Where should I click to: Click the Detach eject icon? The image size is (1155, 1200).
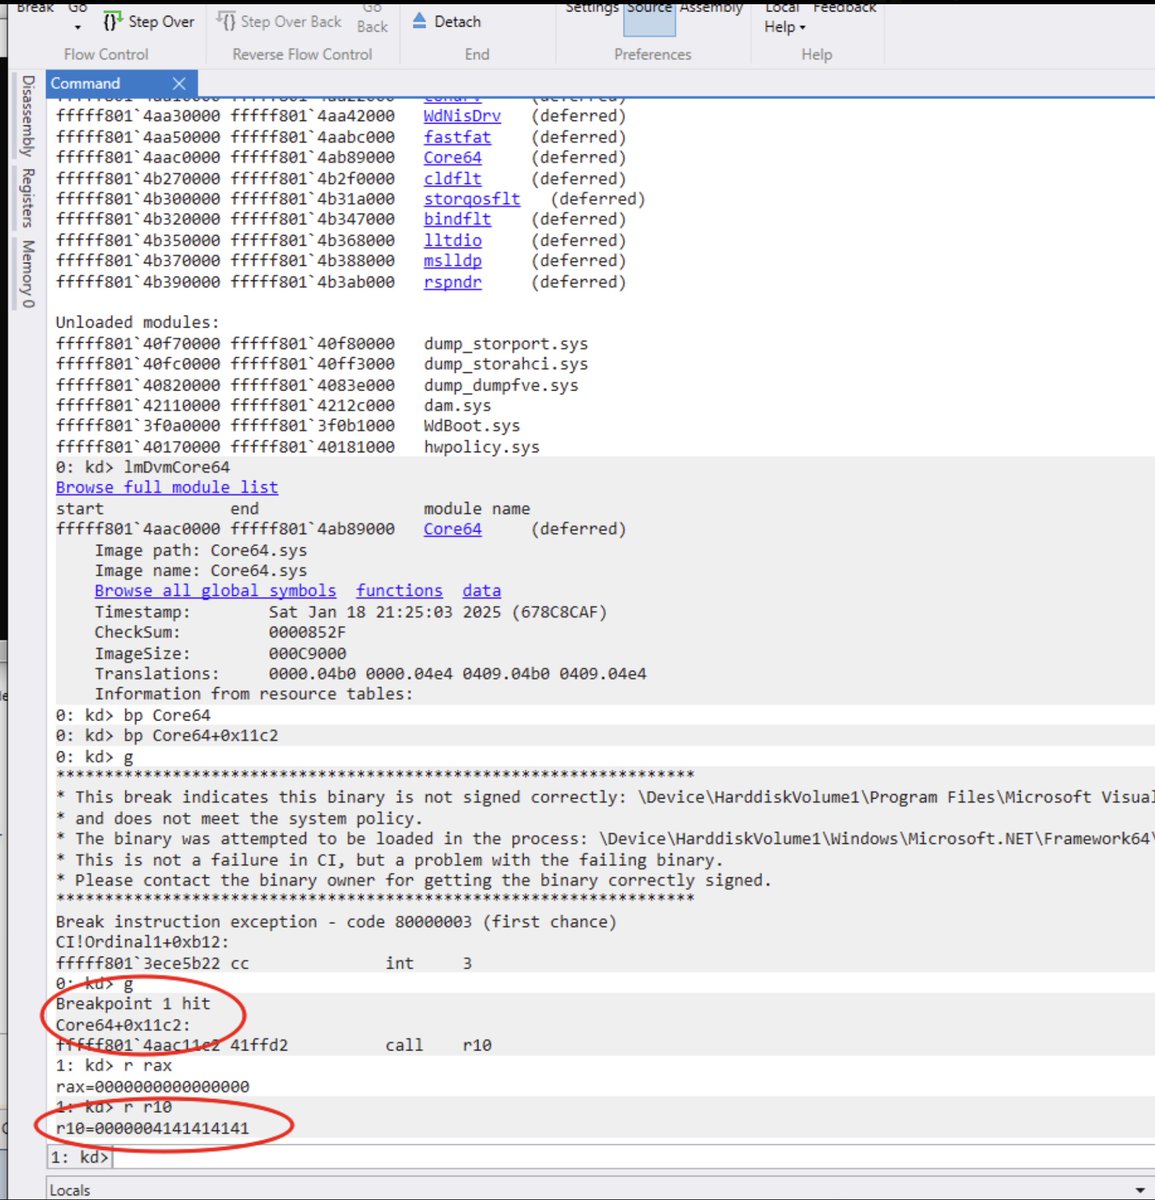point(419,21)
